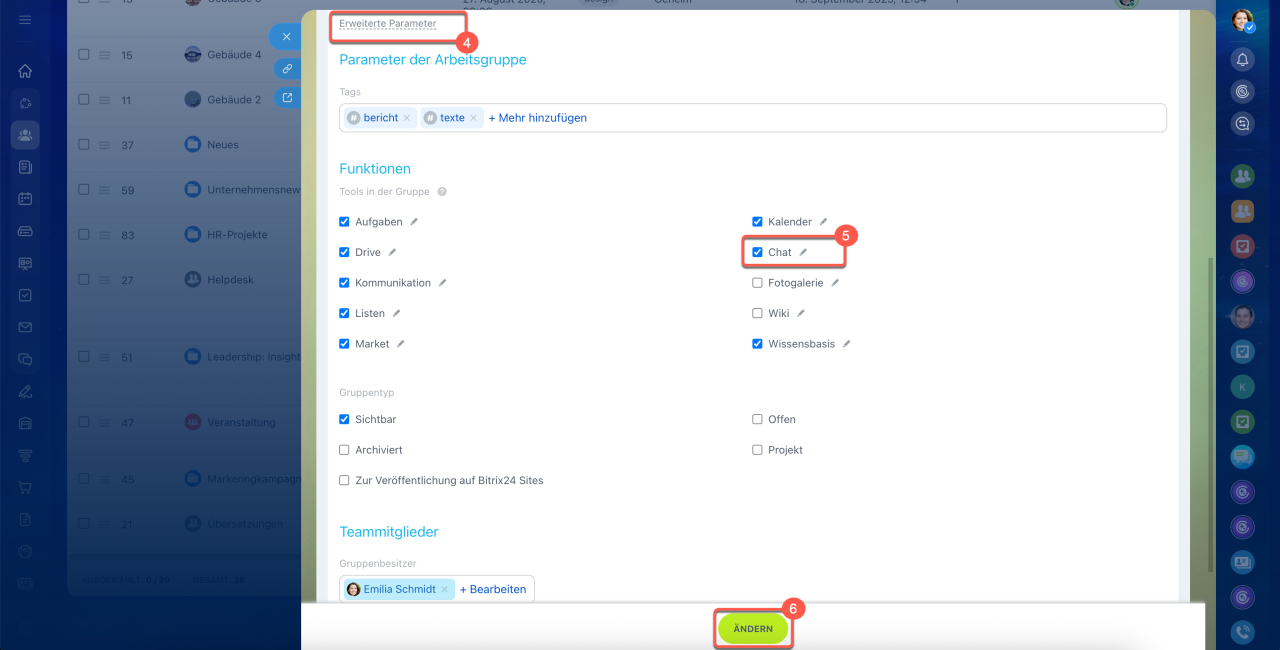Click + Mehr hinzufügen in tags
This screenshot has width=1280, height=650.
tap(537, 118)
